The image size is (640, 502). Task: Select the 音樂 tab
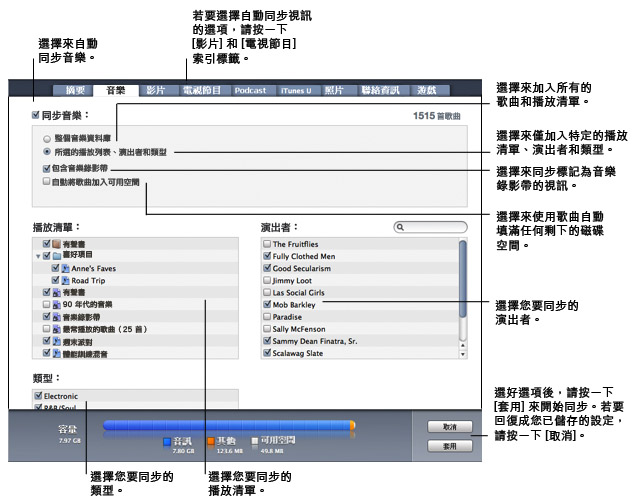click(x=116, y=90)
